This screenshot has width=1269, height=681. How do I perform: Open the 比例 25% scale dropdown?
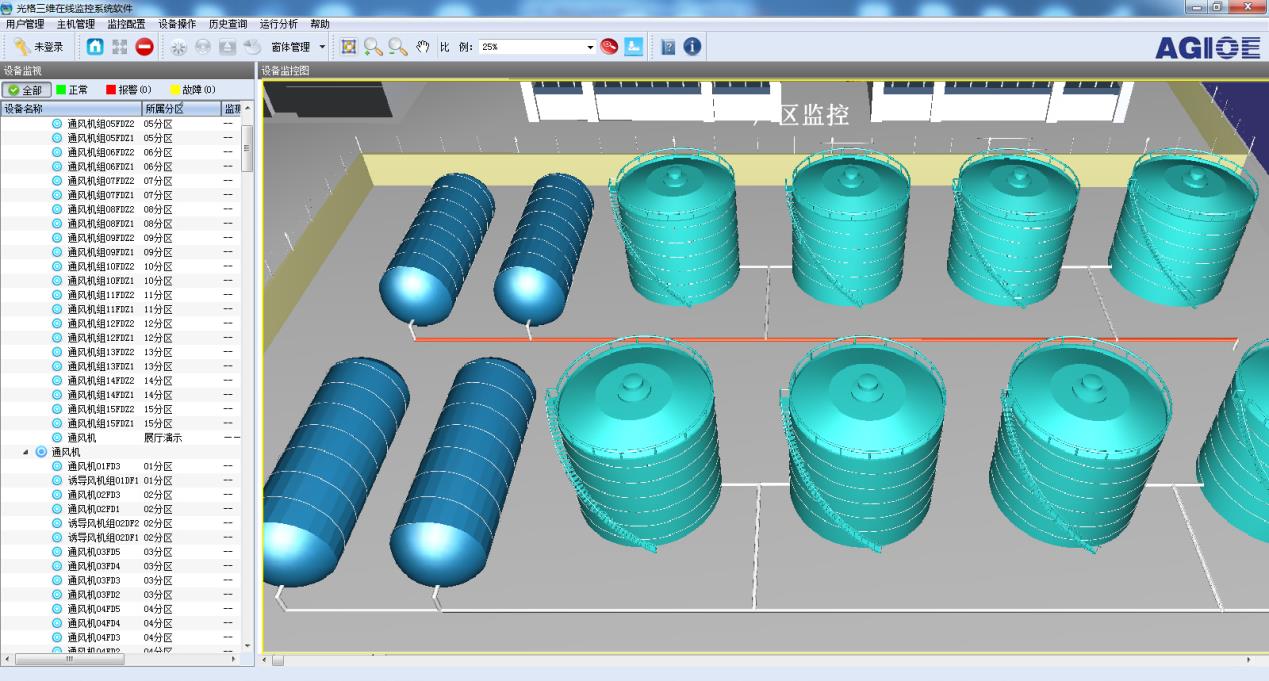590,47
